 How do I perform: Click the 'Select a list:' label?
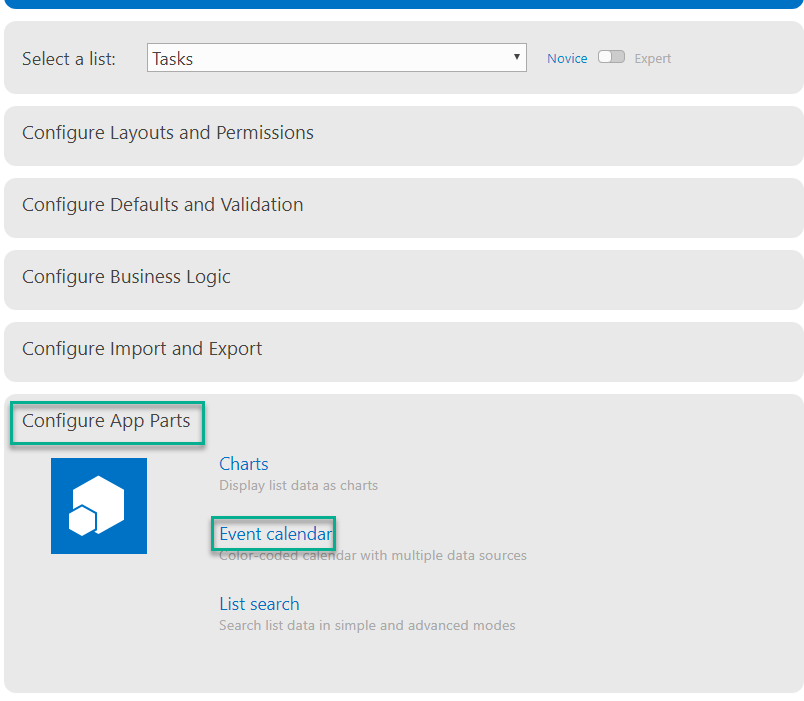[69, 59]
